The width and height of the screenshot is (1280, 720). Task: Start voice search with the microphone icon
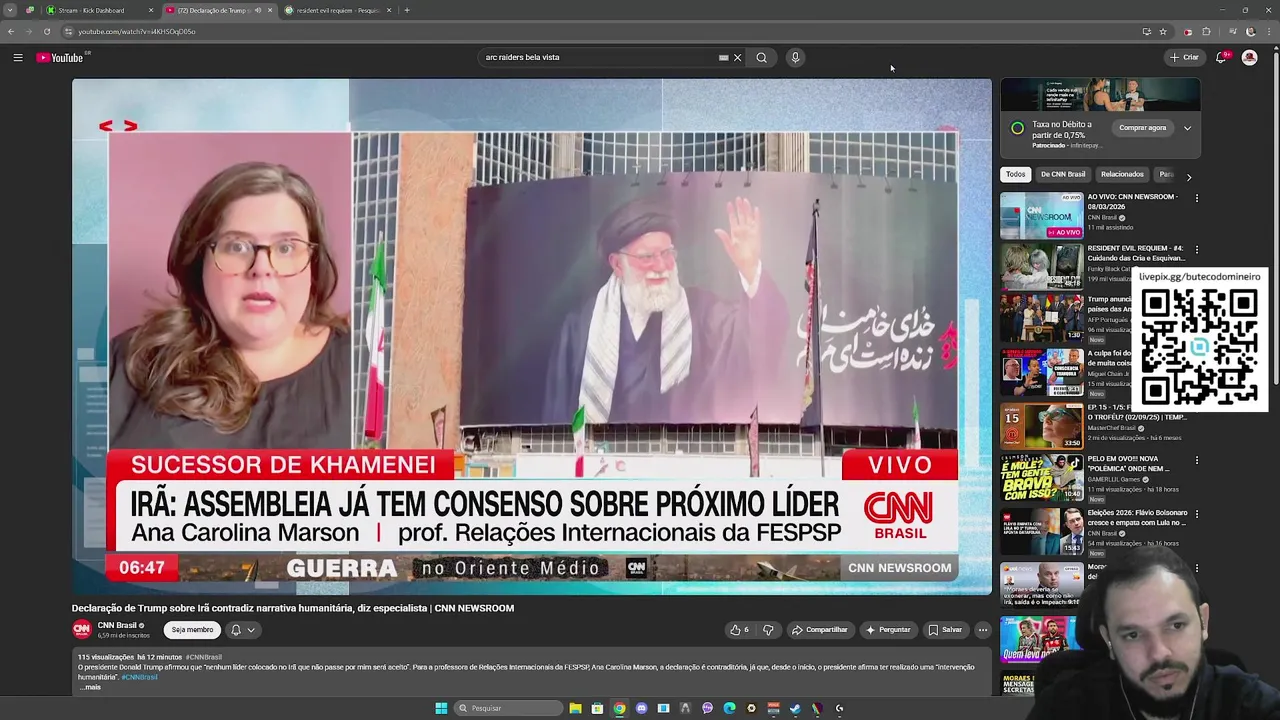[795, 58]
